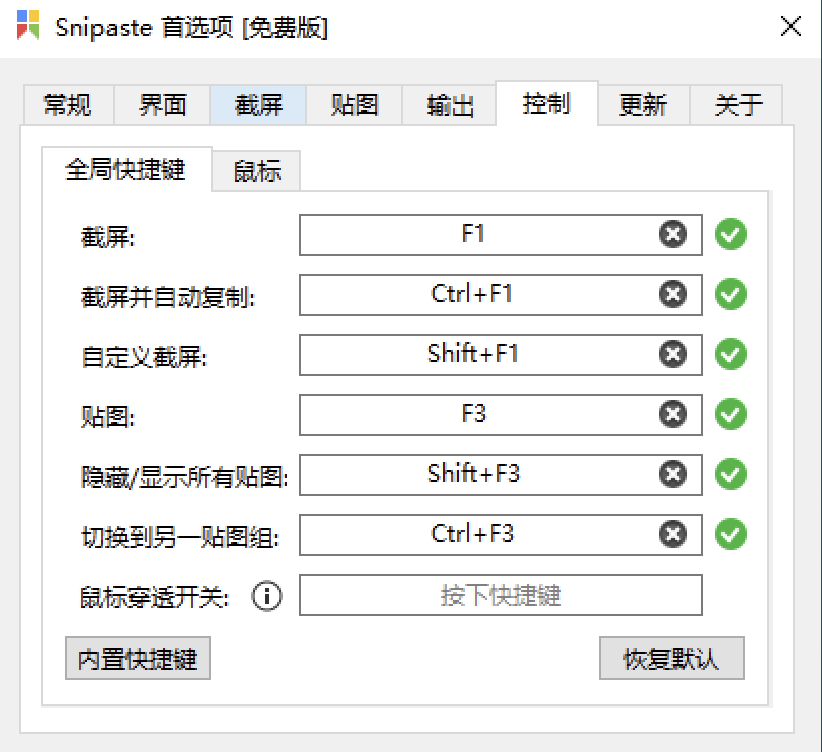Select the 控制 tab
822x752 pixels.
pos(547,103)
